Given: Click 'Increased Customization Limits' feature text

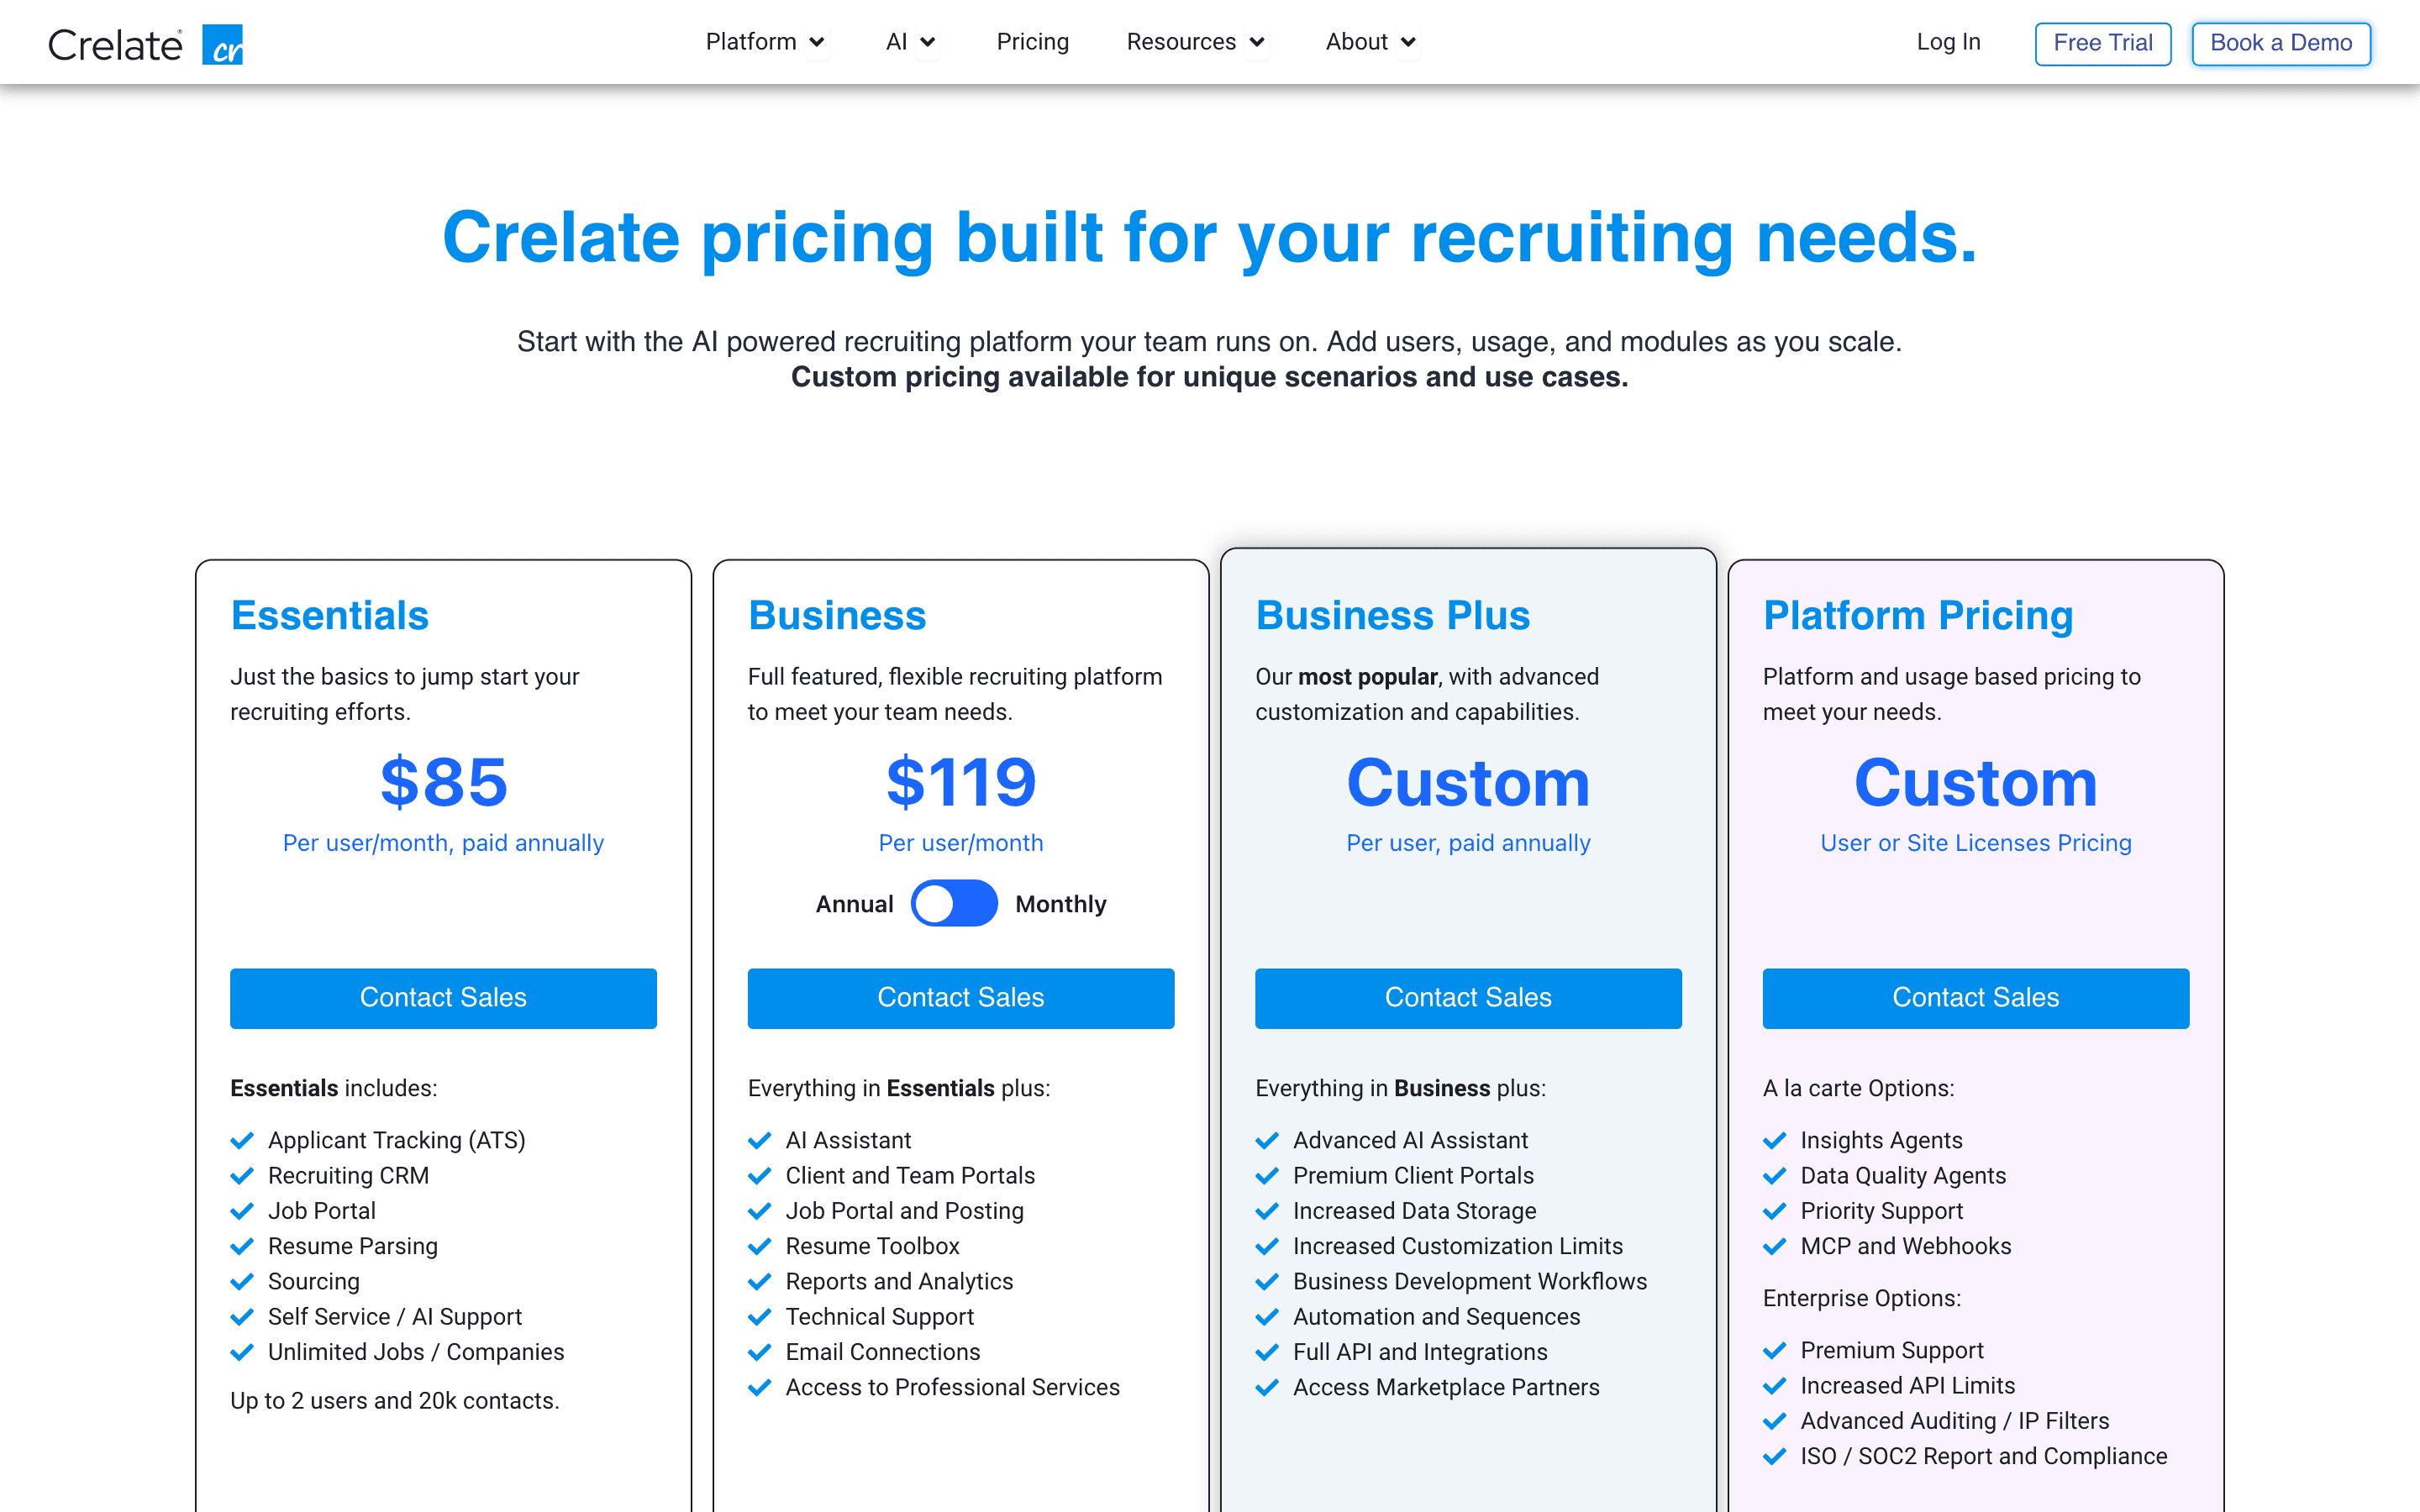Looking at the screenshot, I should (1458, 1246).
